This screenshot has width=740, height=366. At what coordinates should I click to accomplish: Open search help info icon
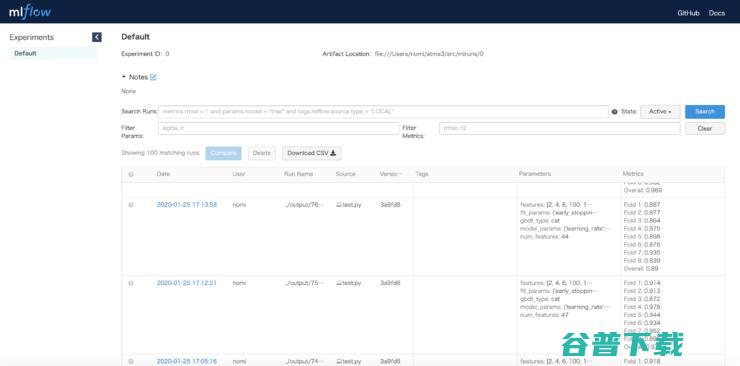pos(614,112)
